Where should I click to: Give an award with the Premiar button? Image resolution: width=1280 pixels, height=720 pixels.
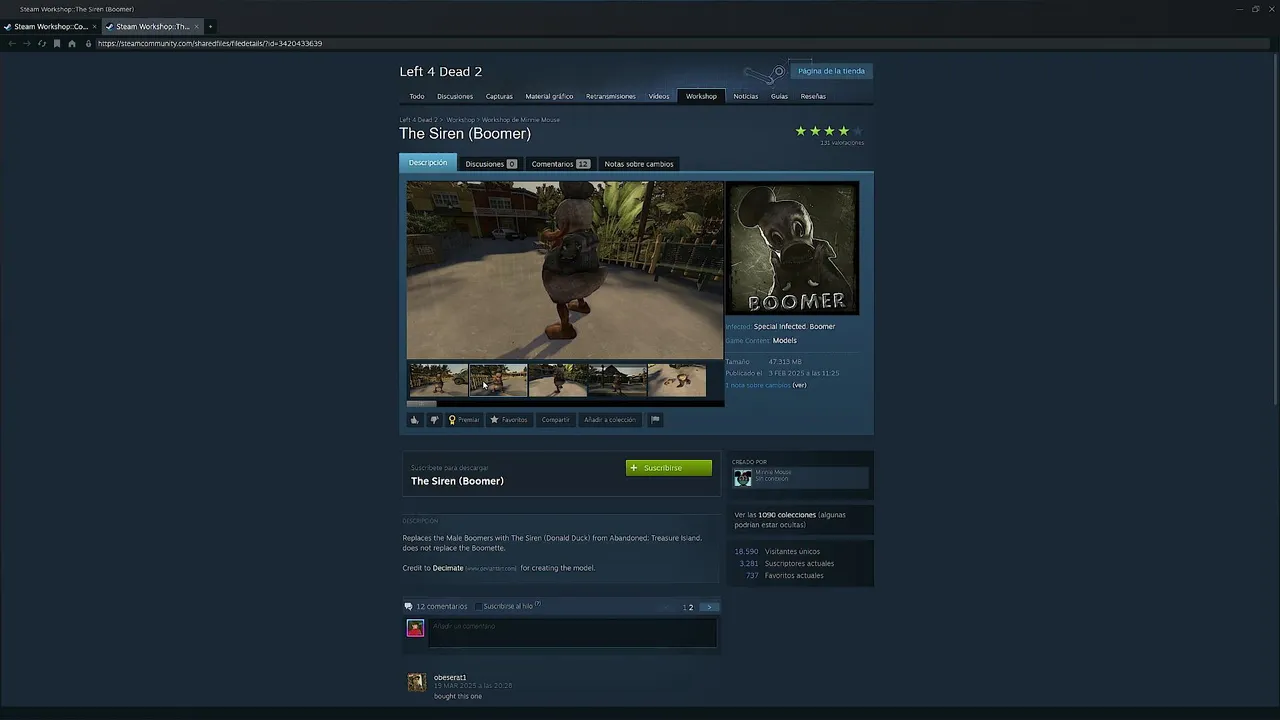[464, 420]
